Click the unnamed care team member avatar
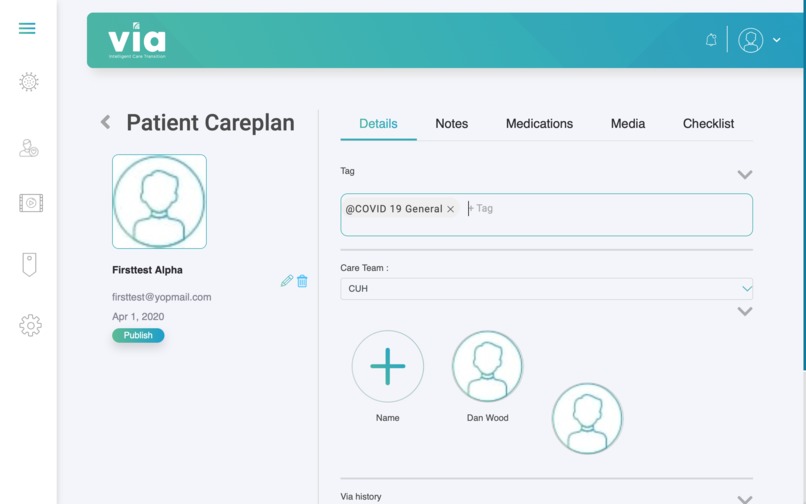 (x=587, y=419)
